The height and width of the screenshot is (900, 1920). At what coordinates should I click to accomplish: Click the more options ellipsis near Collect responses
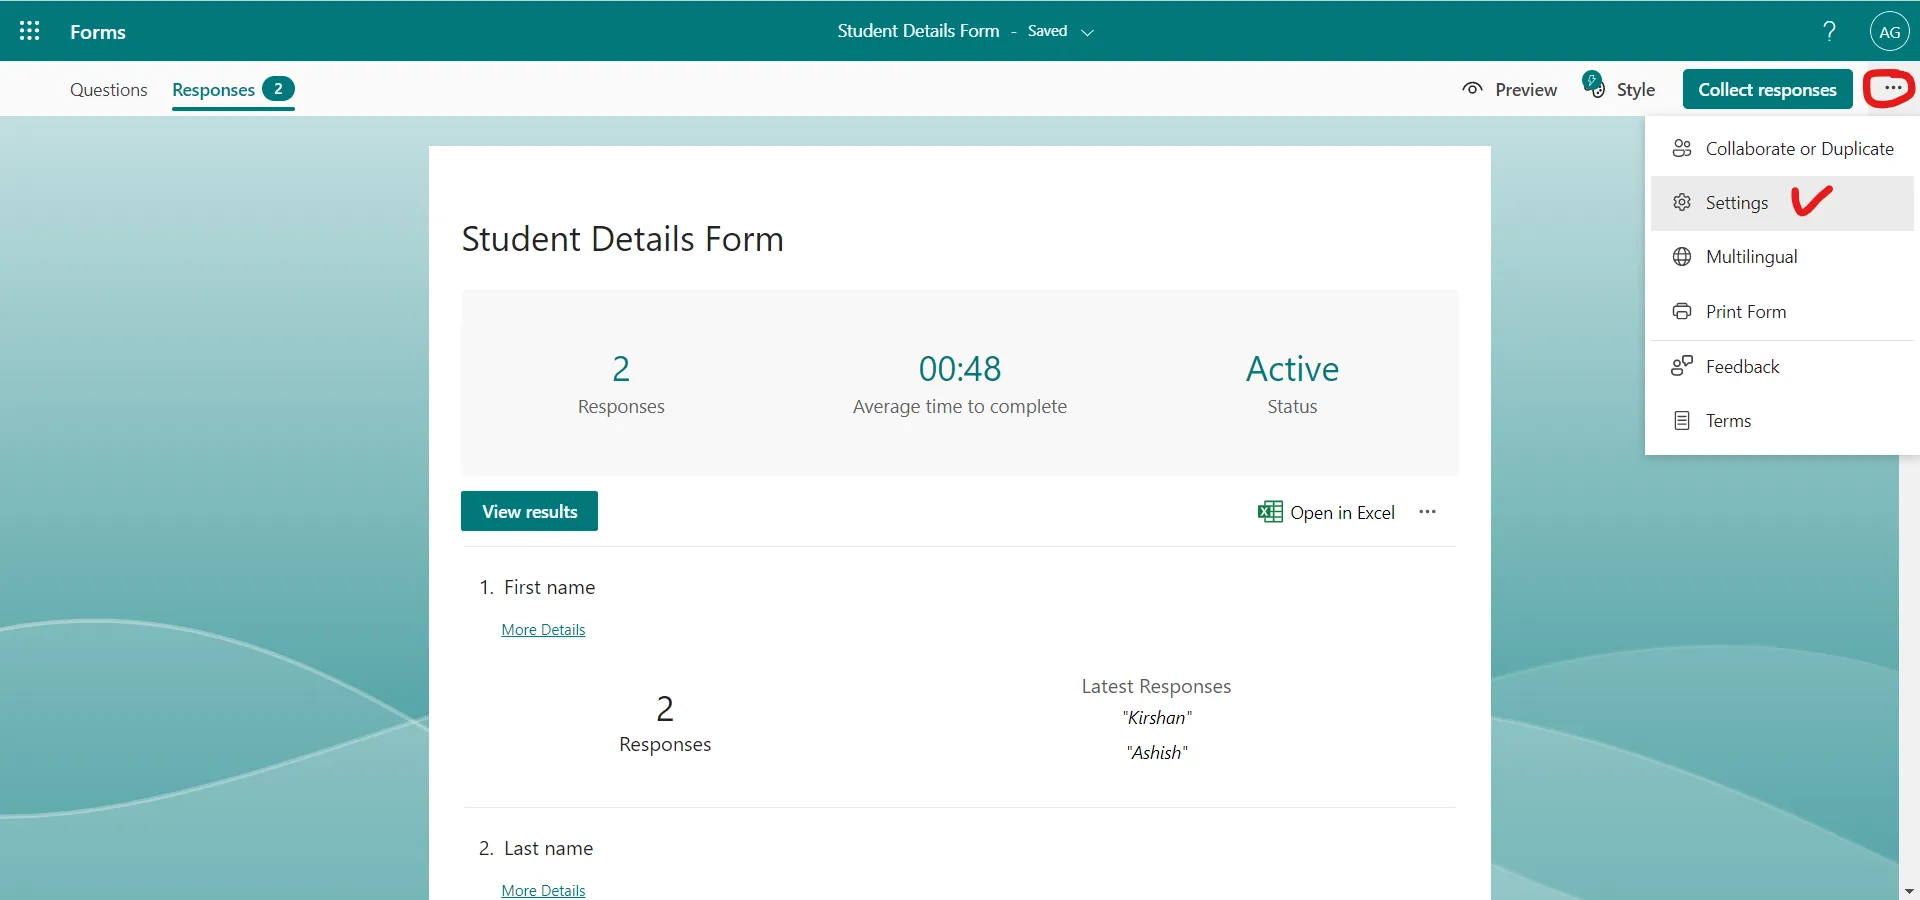[x=1890, y=88]
